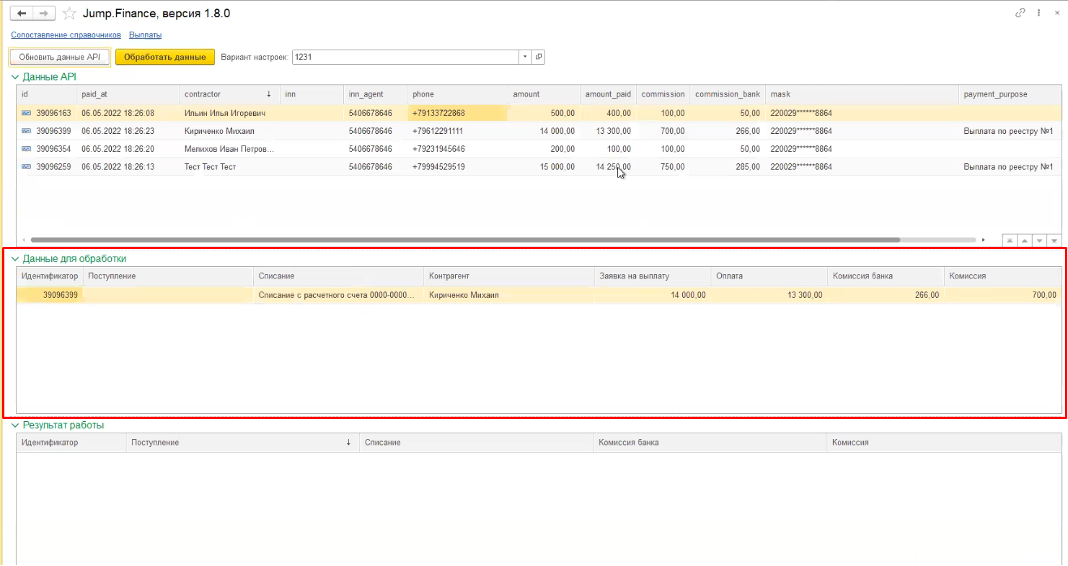Collapse the Результат работы section
This screenshot has width=1068, height=566.
(x=14, y=425)
